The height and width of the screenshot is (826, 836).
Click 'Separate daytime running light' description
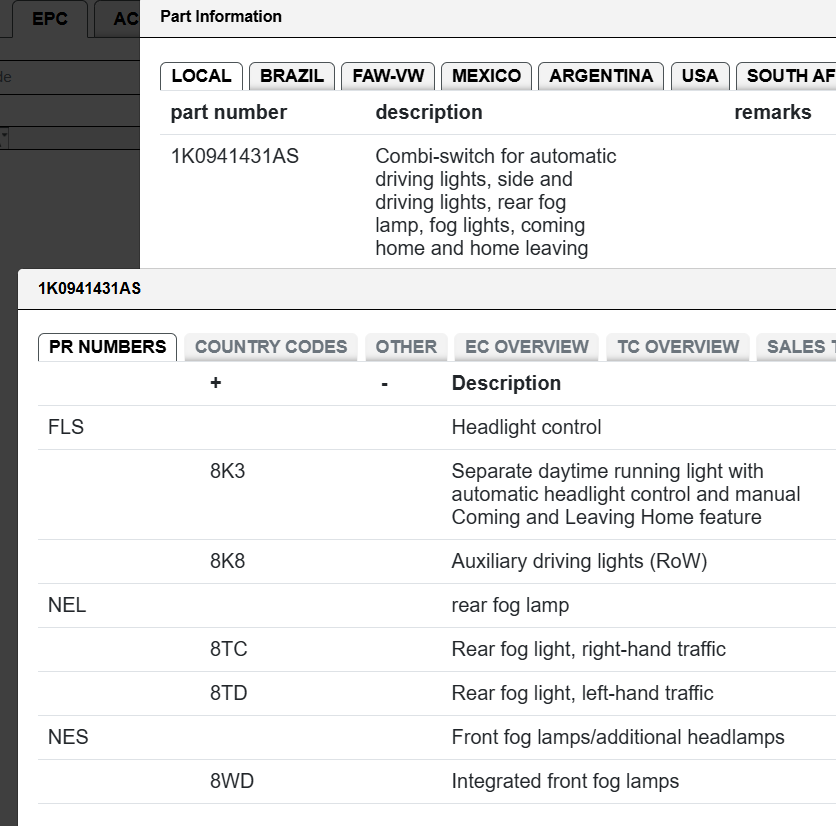coord(626,494)
